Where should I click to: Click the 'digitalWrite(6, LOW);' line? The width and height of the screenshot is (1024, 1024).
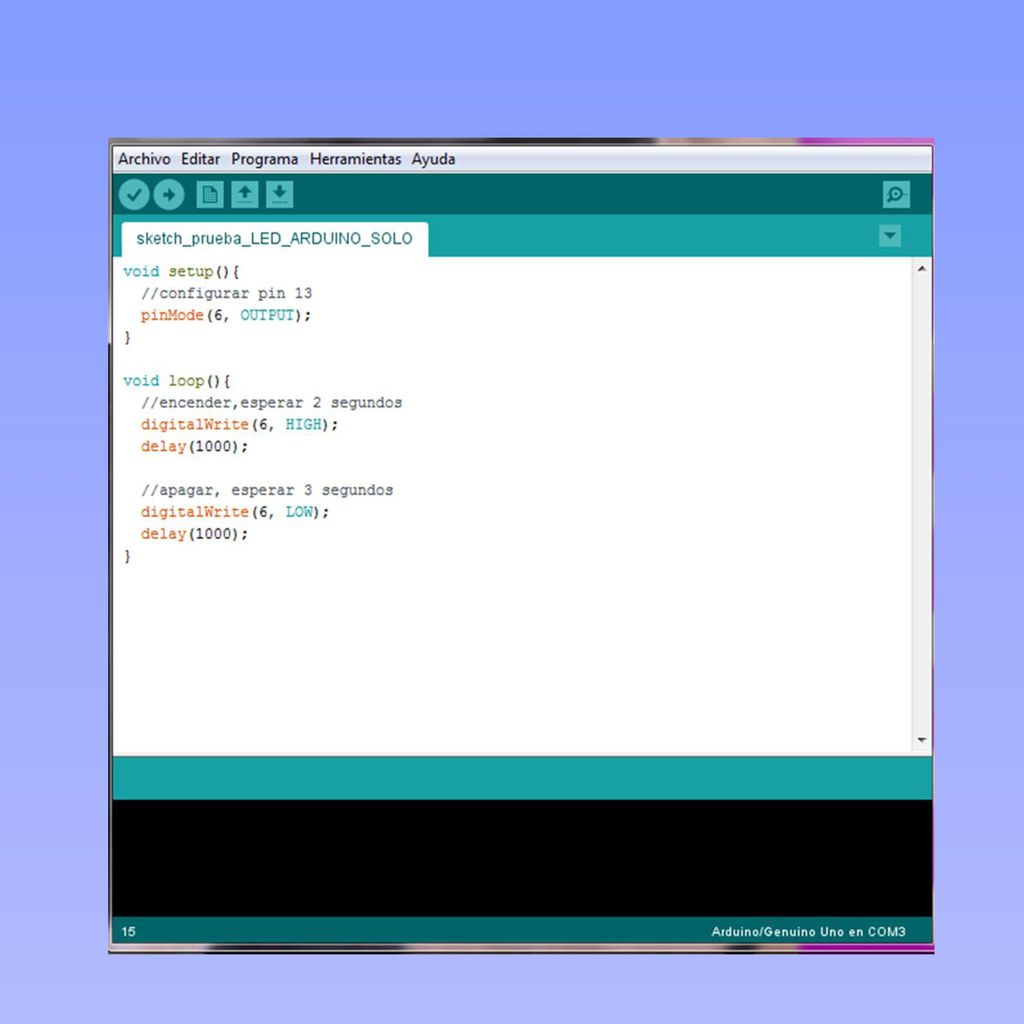[235, 512]
